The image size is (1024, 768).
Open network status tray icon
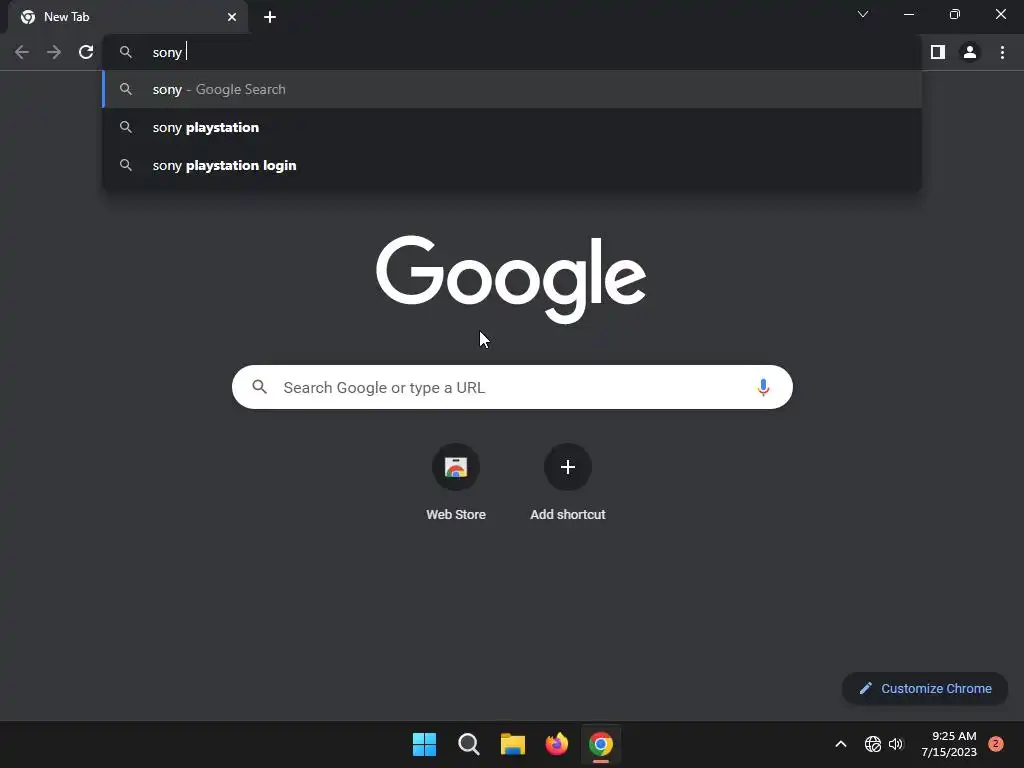click(872, 744)
